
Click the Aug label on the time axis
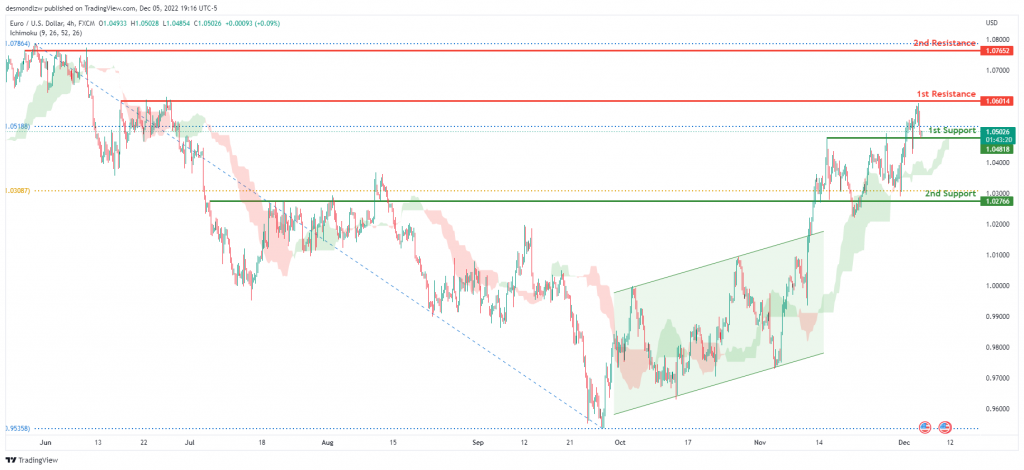coord(327,443)
